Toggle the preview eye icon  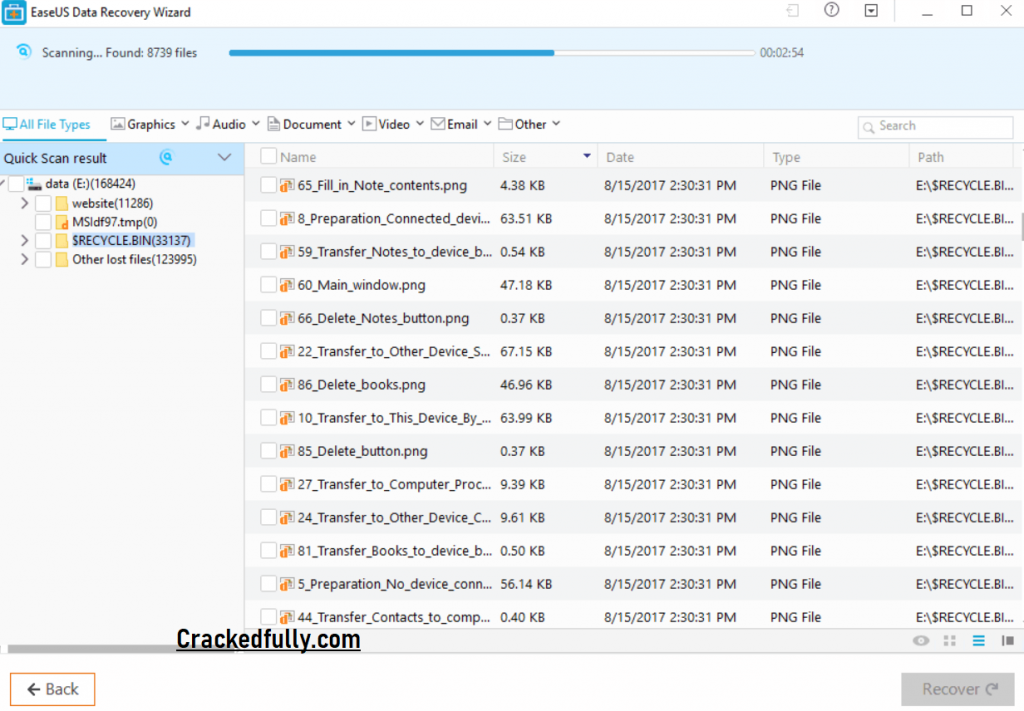[x=921, y=640]
